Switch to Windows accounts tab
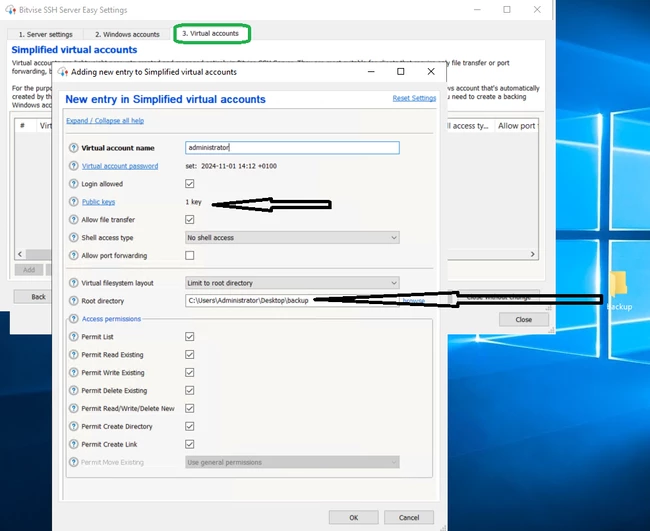The height and width of the screenshot is (531, 650). 127,34
